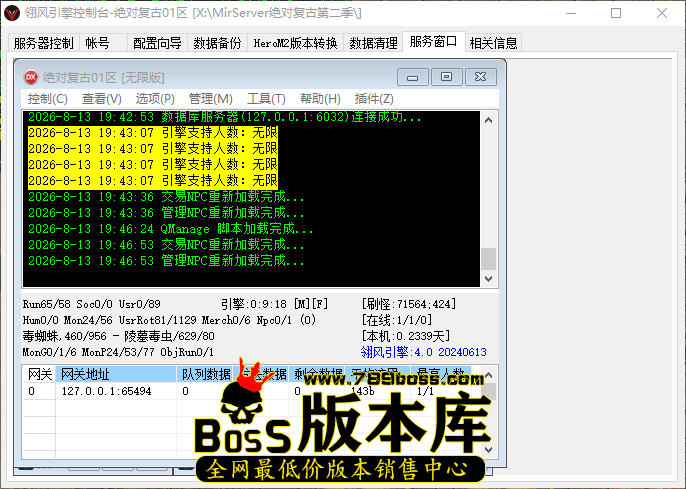
Task: Select the 服务窗口 tab
Action: (434, 42)
